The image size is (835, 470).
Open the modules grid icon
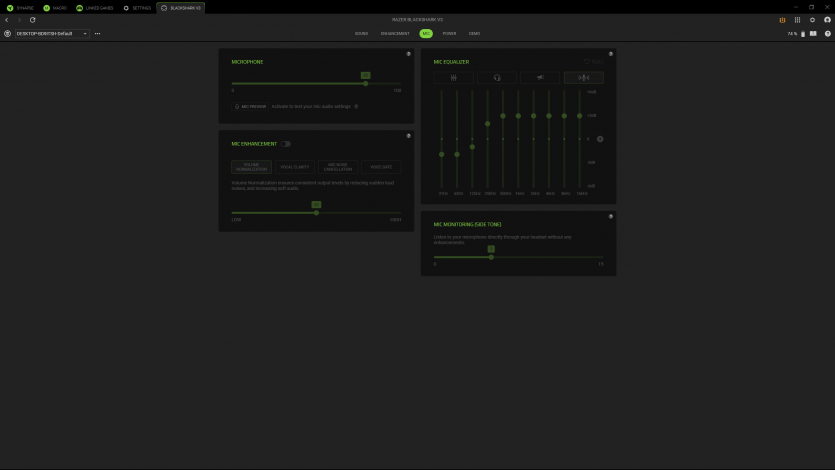(797, 20)
